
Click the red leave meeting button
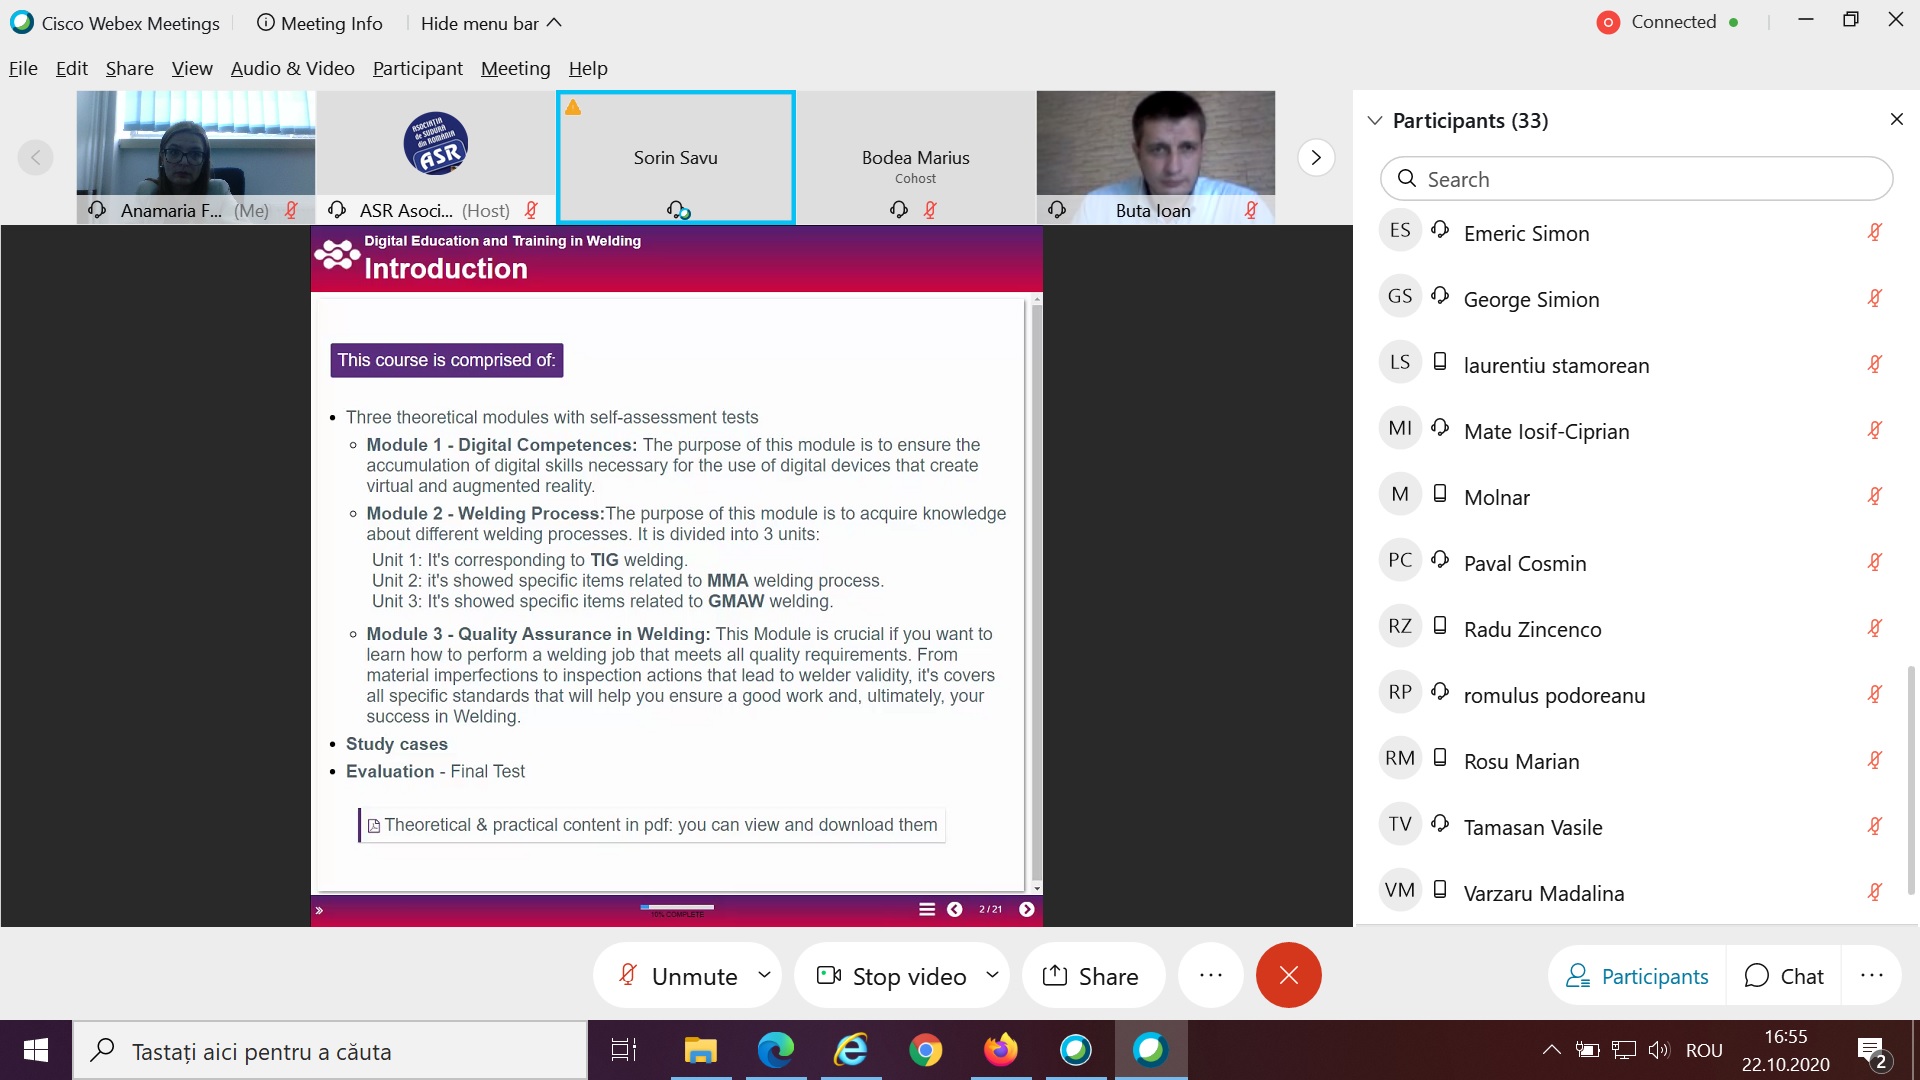click(1288, 975)
